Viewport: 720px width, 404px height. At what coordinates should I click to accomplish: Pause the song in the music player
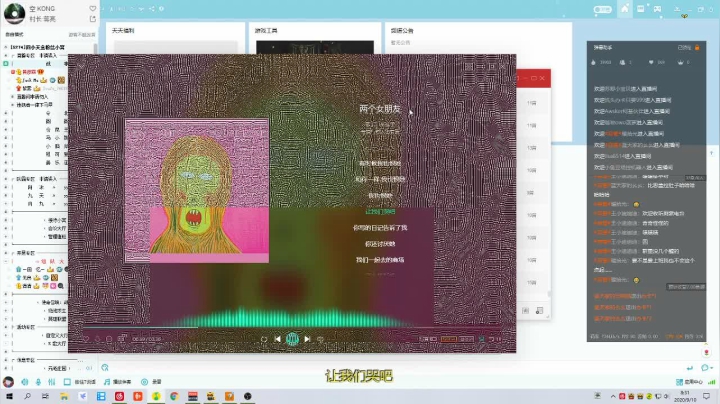[x=292, y=339]
